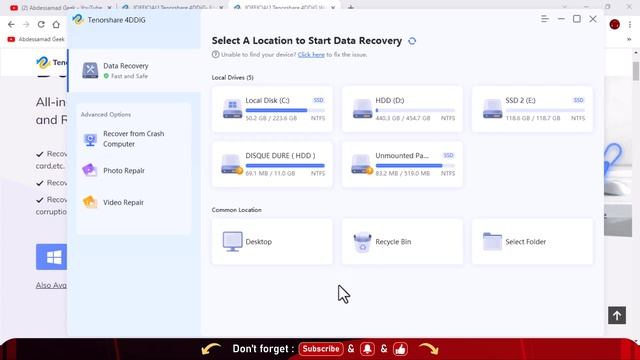Expand the bookmarks overflow chevron

629,40
